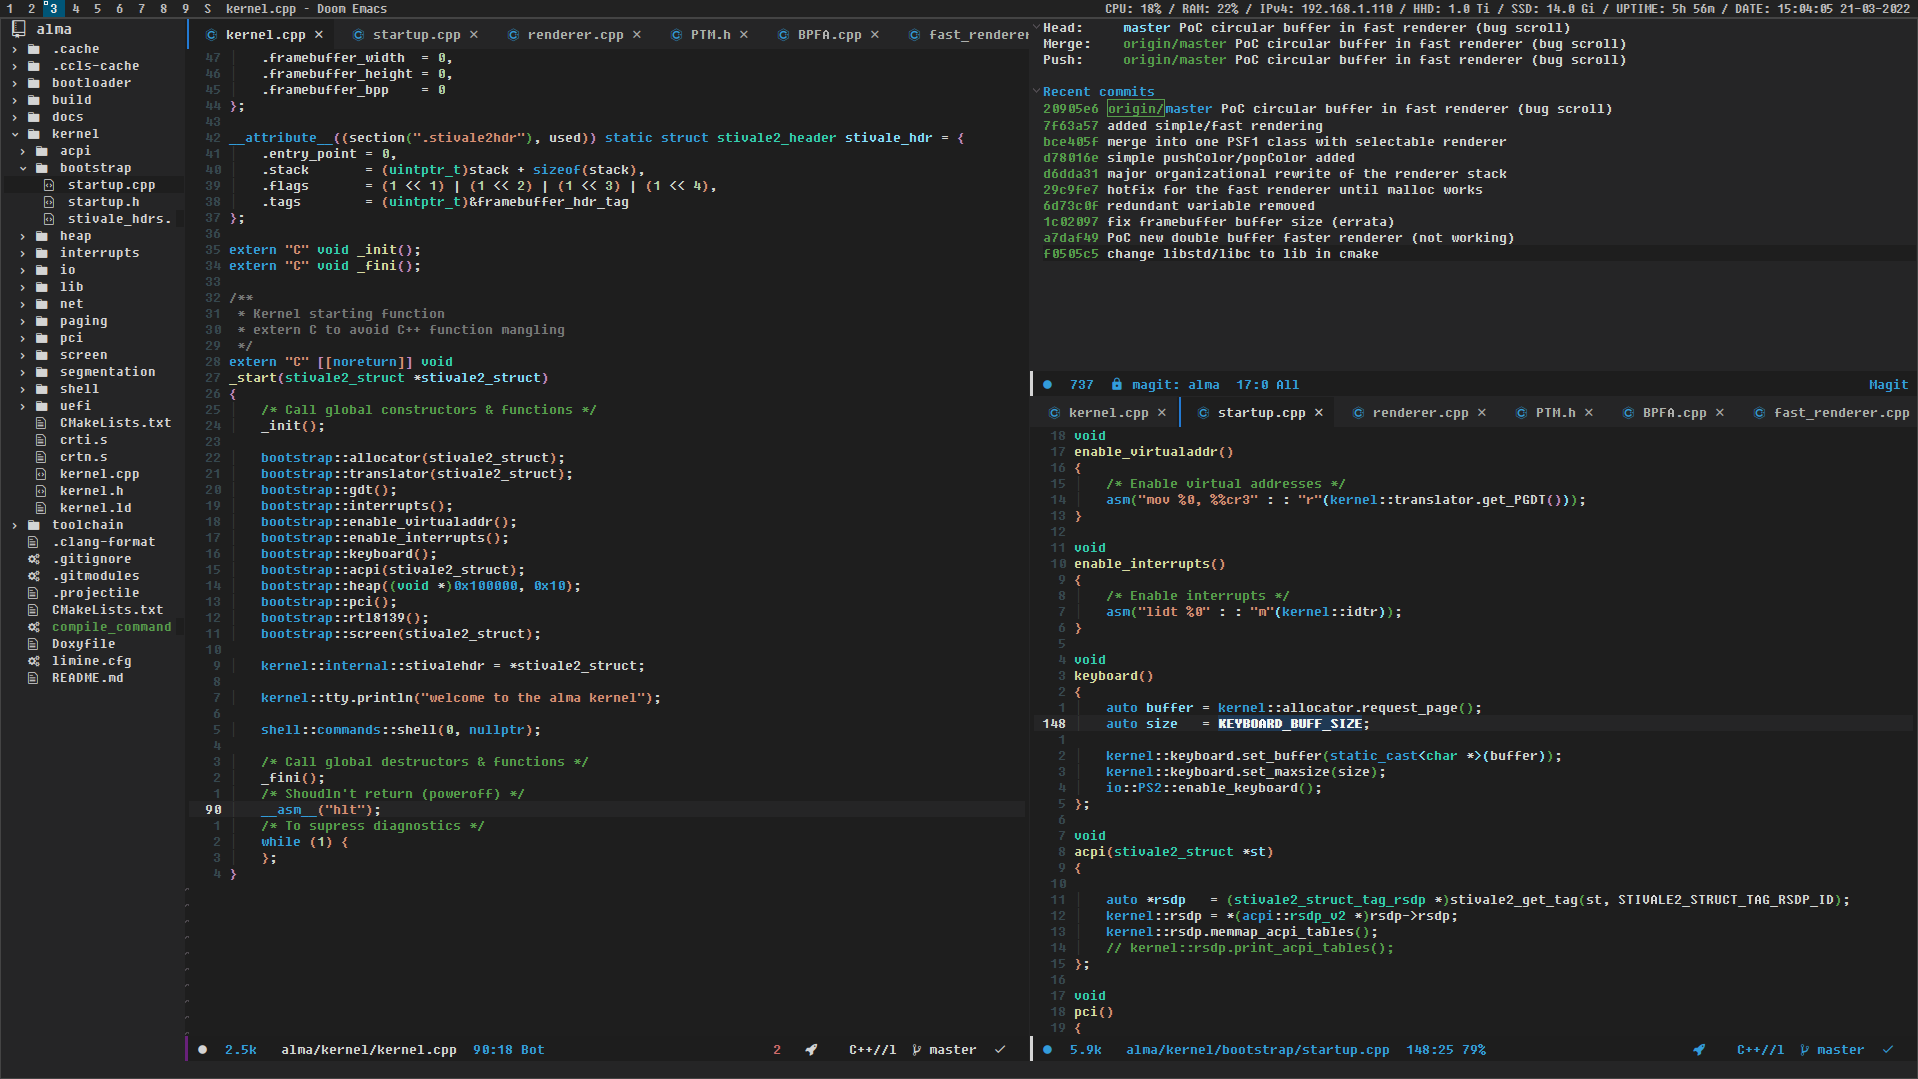1918x1079 pixels.
Task: Click the rocket icon in right modeline
Action: (1699, 1050)
